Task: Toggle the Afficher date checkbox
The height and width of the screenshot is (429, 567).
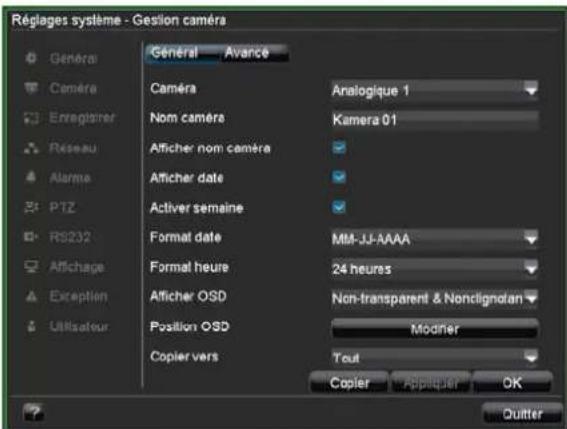Action: [x=339, y=177]
